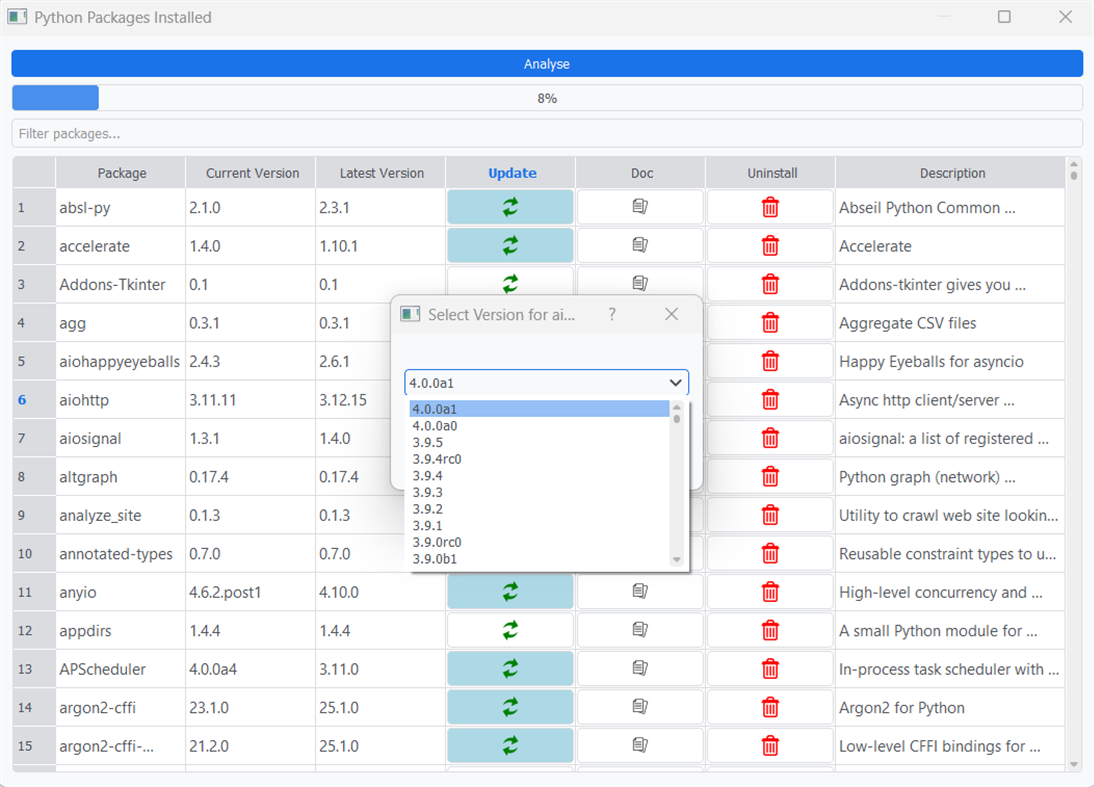Viewport: 1094px width, 787px height.
Task: Uninstall APScheduler with trash icon
Action: [770, 668]
